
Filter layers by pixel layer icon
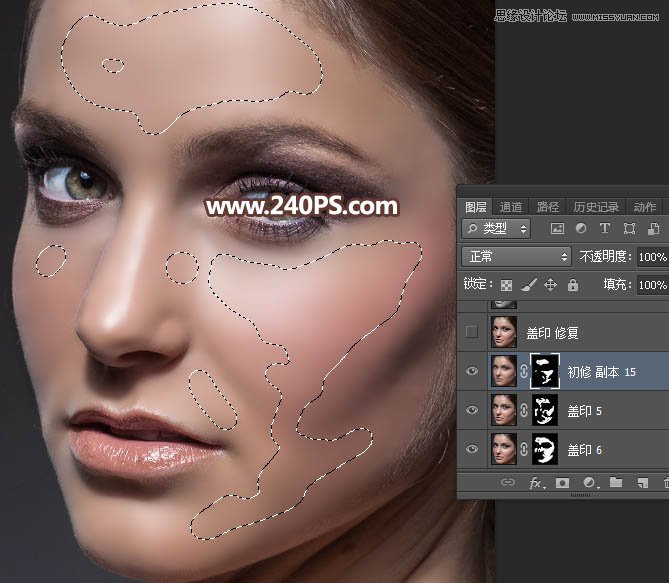tap(557, 229)
